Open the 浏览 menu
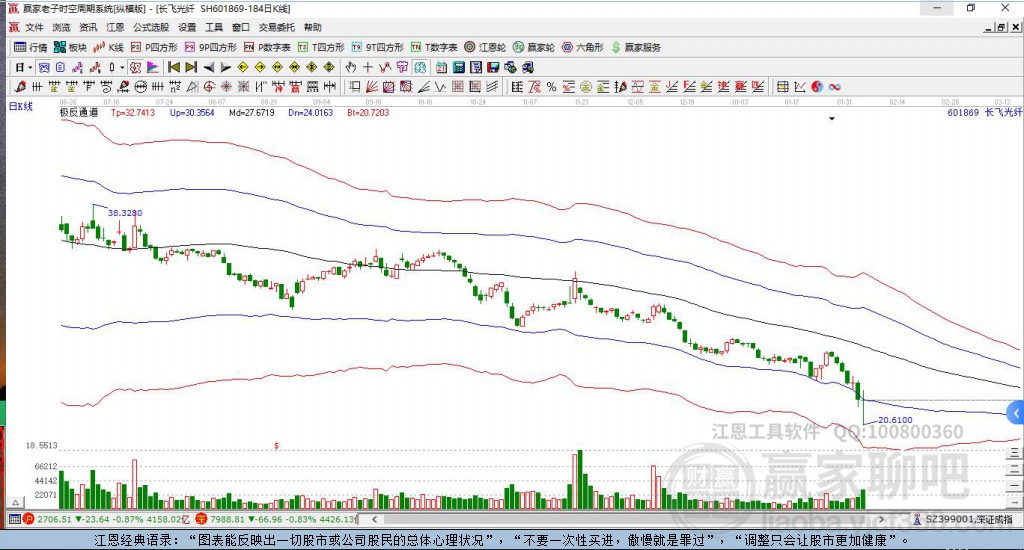The image size is (1024, 550). coord(61,27)
